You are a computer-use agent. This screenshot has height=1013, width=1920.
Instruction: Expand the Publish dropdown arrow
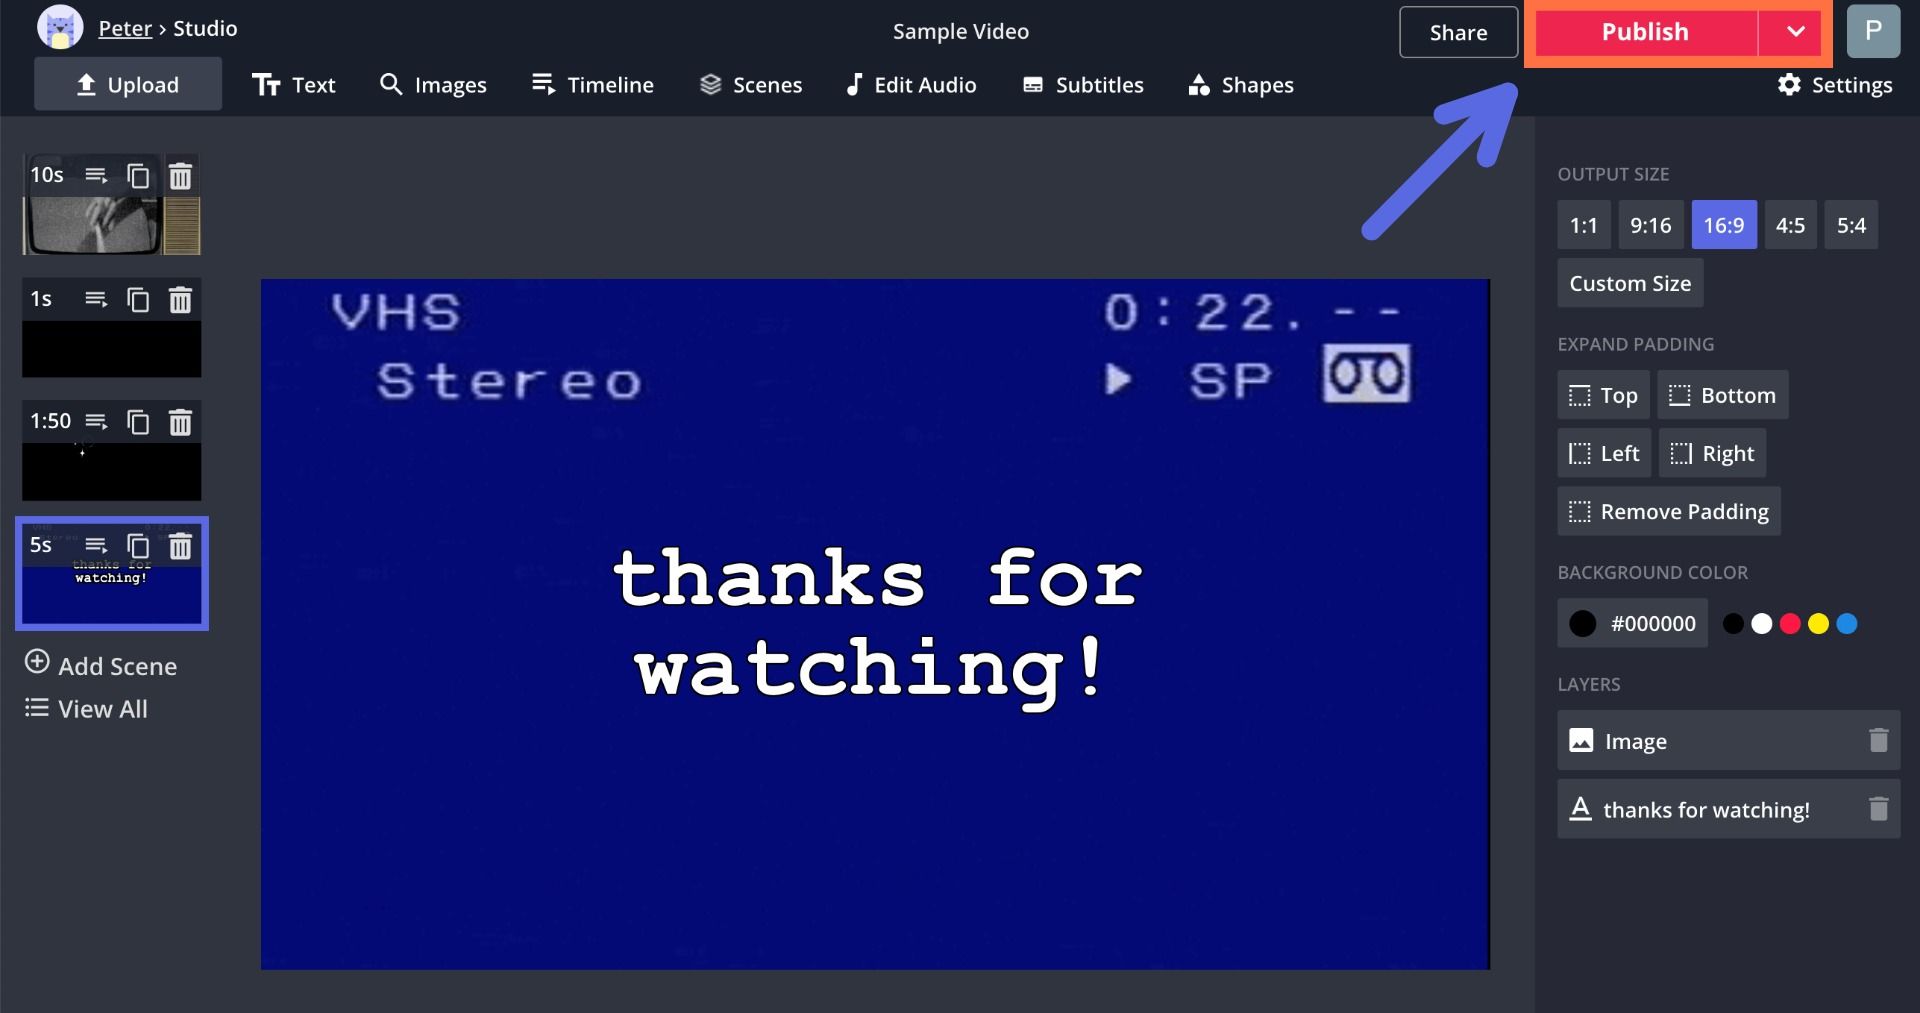1795,32
